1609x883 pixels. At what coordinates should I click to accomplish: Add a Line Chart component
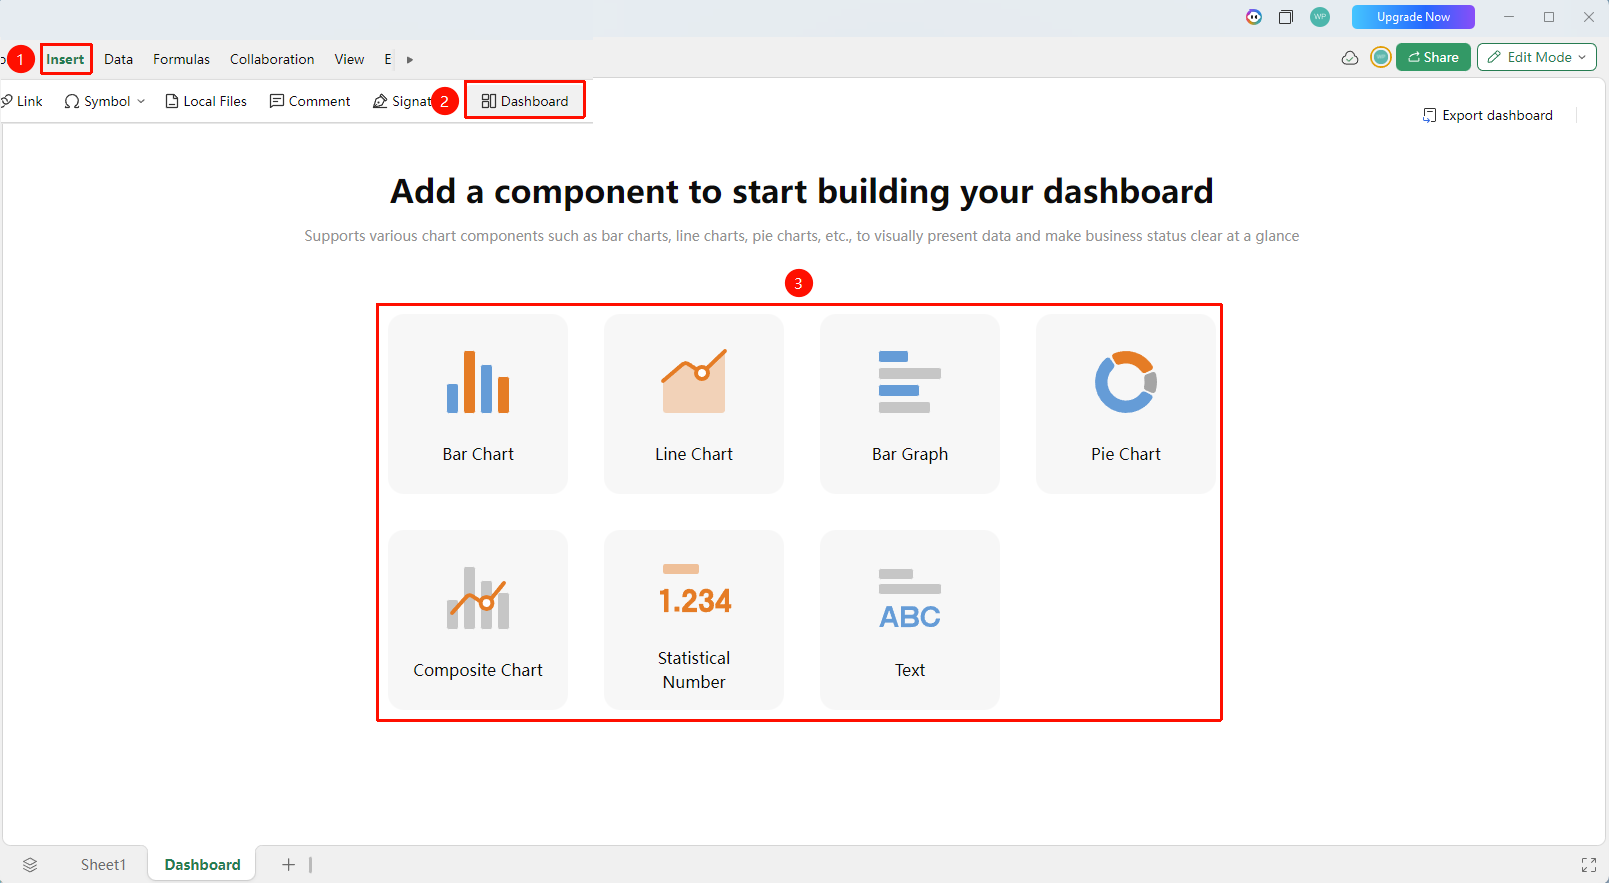pos(694,404)
